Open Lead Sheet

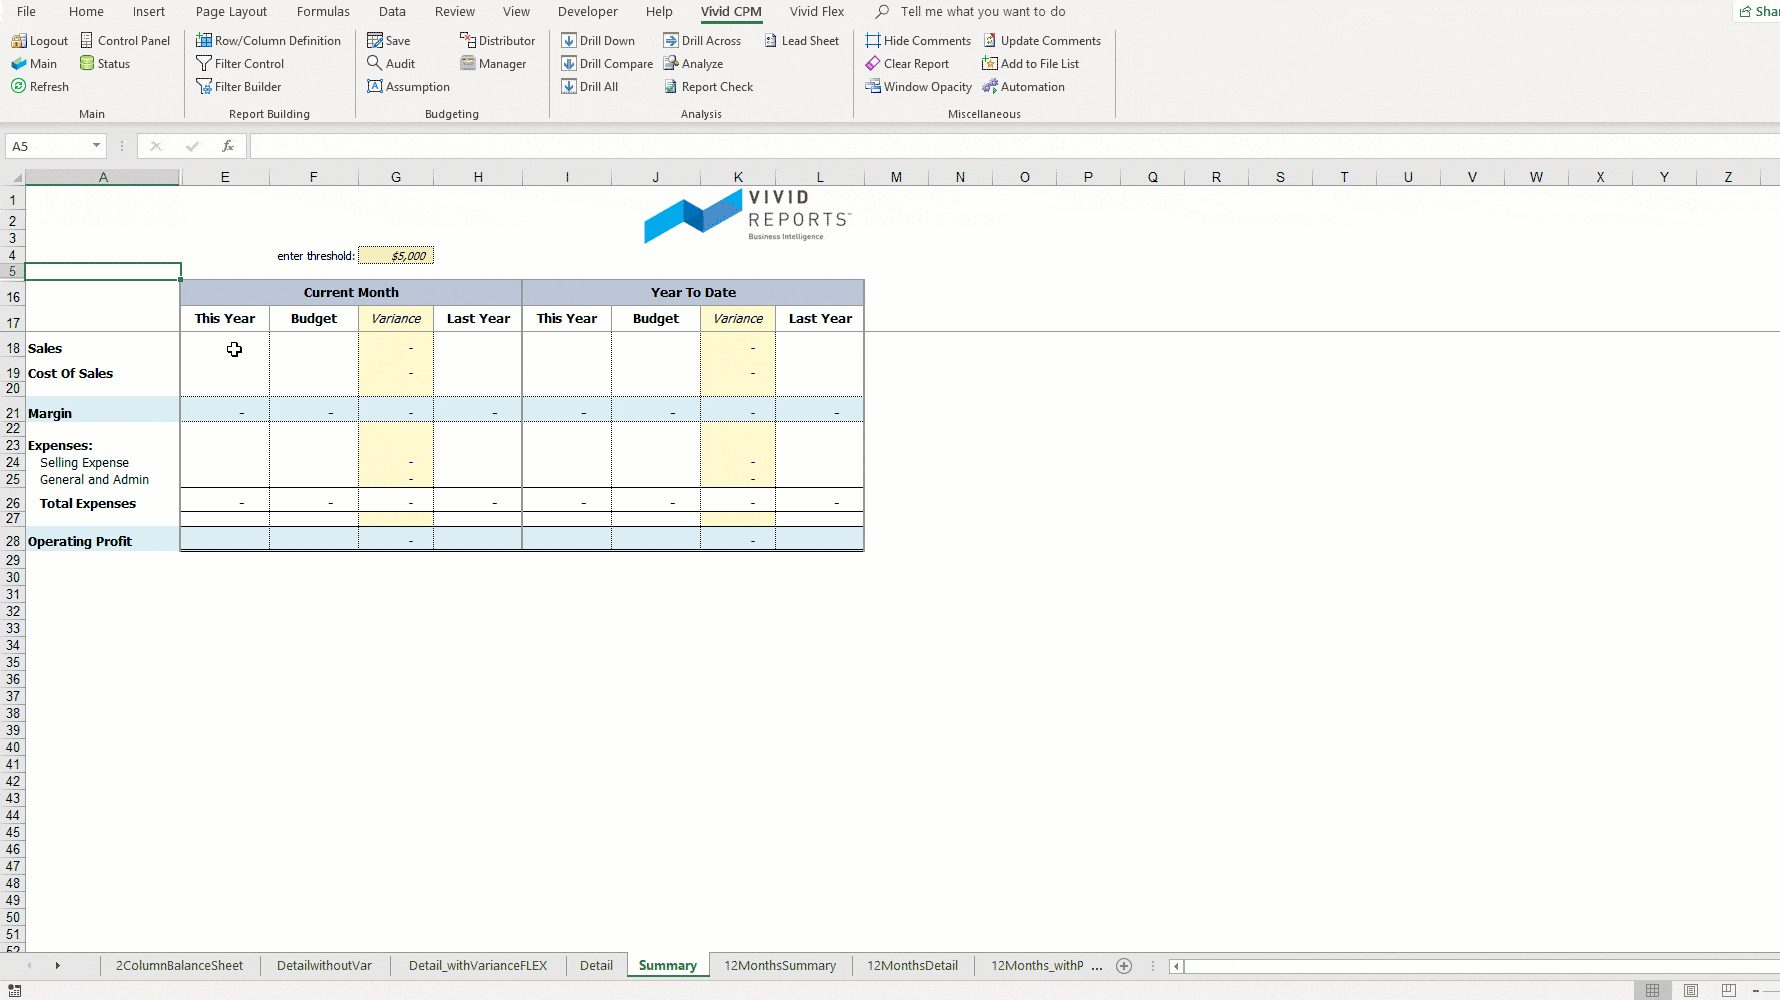[802, 41]
